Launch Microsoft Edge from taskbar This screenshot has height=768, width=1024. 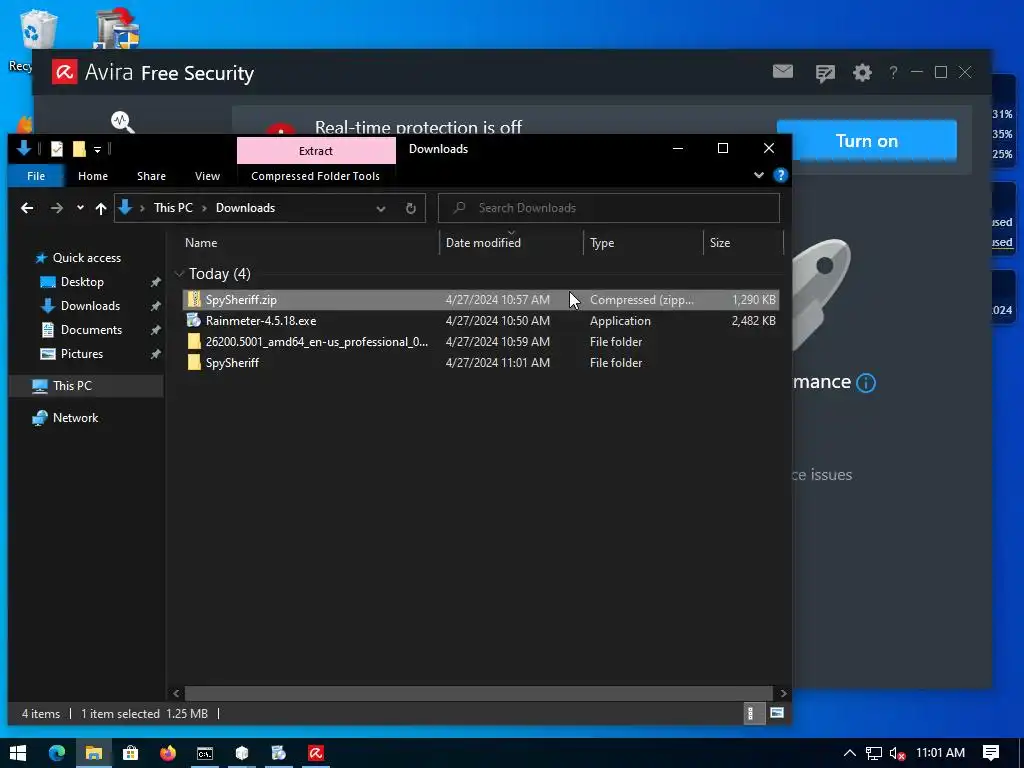[x=57, y=753]
